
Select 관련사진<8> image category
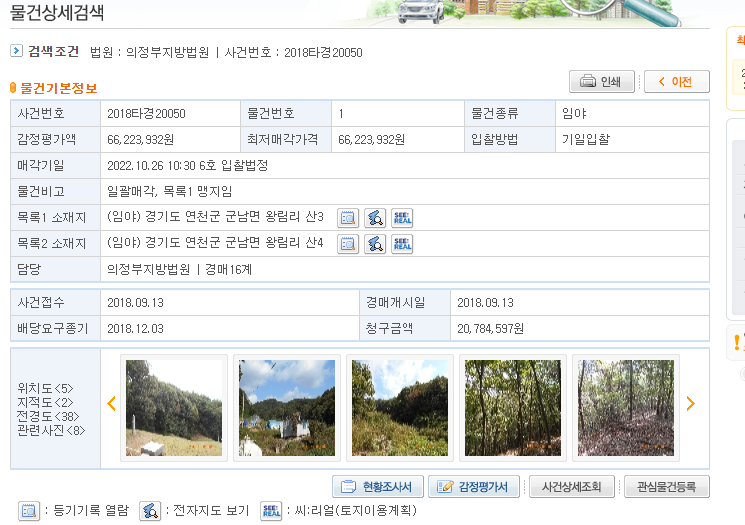(51, 430)
